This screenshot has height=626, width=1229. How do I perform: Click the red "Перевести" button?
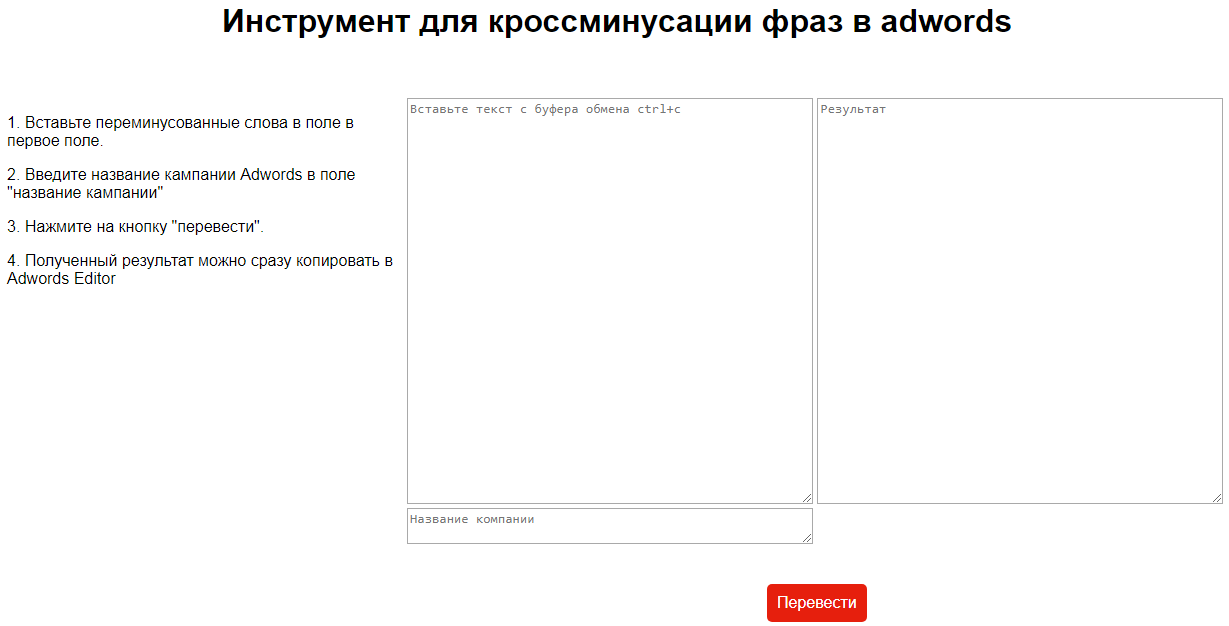point(816,603)
